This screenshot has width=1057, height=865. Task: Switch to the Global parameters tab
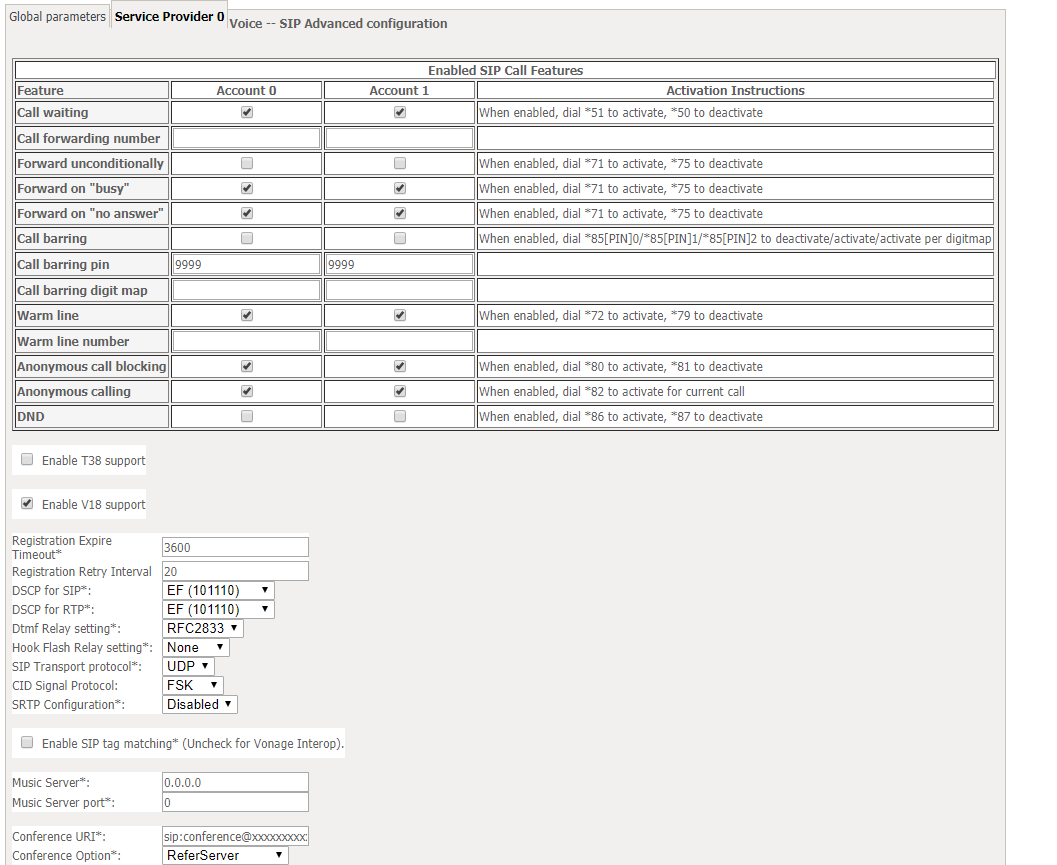(57, 16)
